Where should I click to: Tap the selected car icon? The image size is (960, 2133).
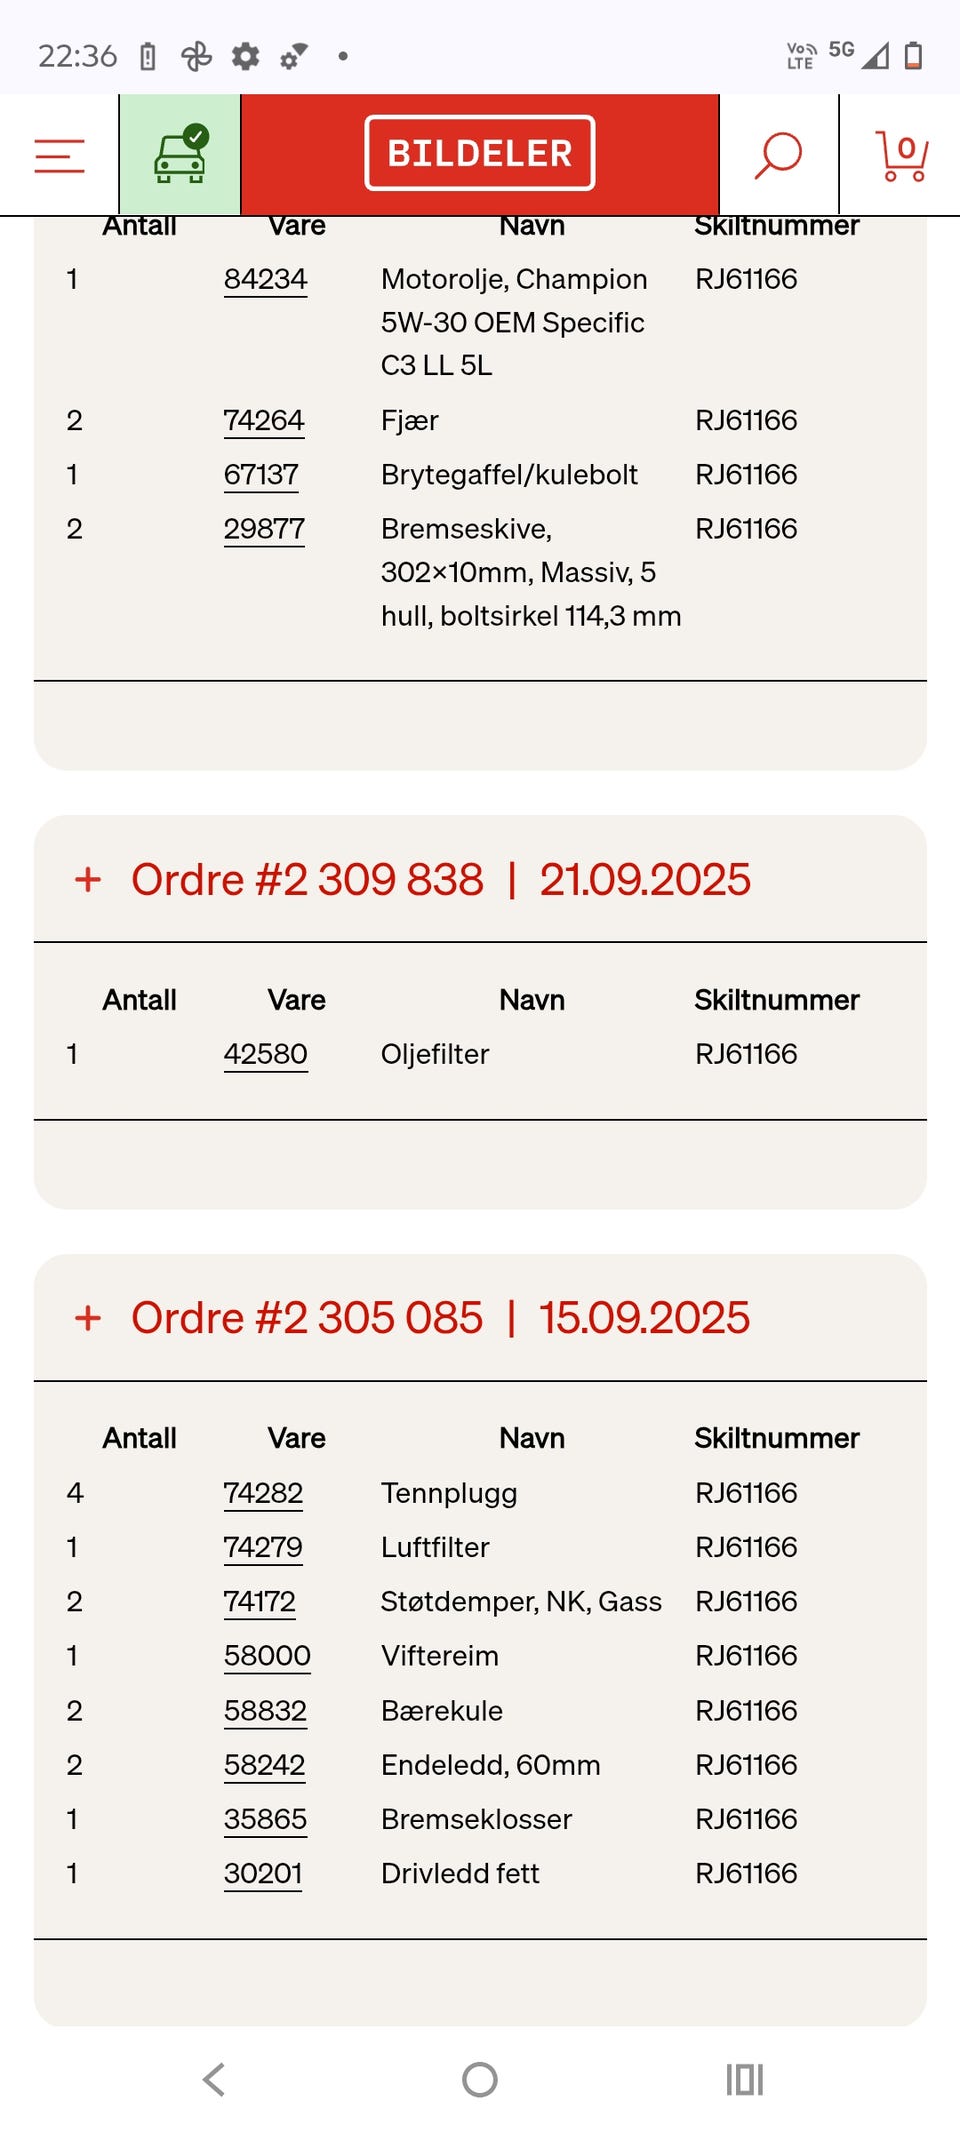coord(180,155)
